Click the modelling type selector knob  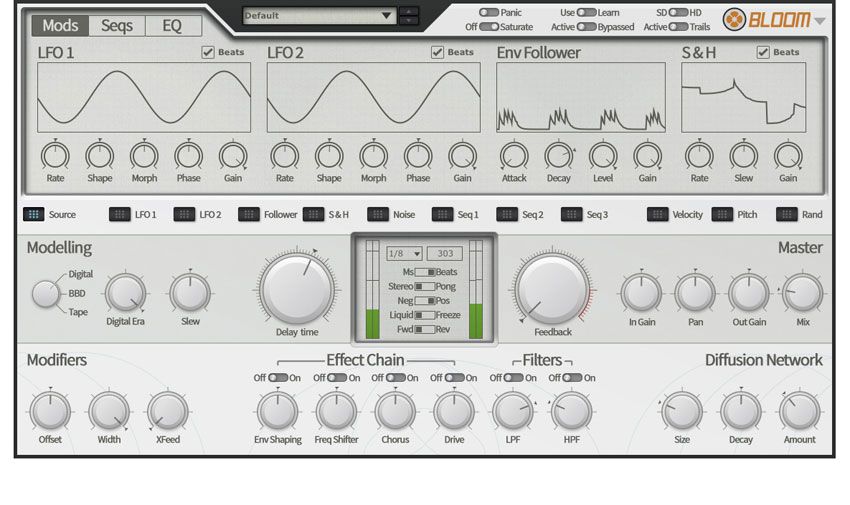click(x=46, y=294)
